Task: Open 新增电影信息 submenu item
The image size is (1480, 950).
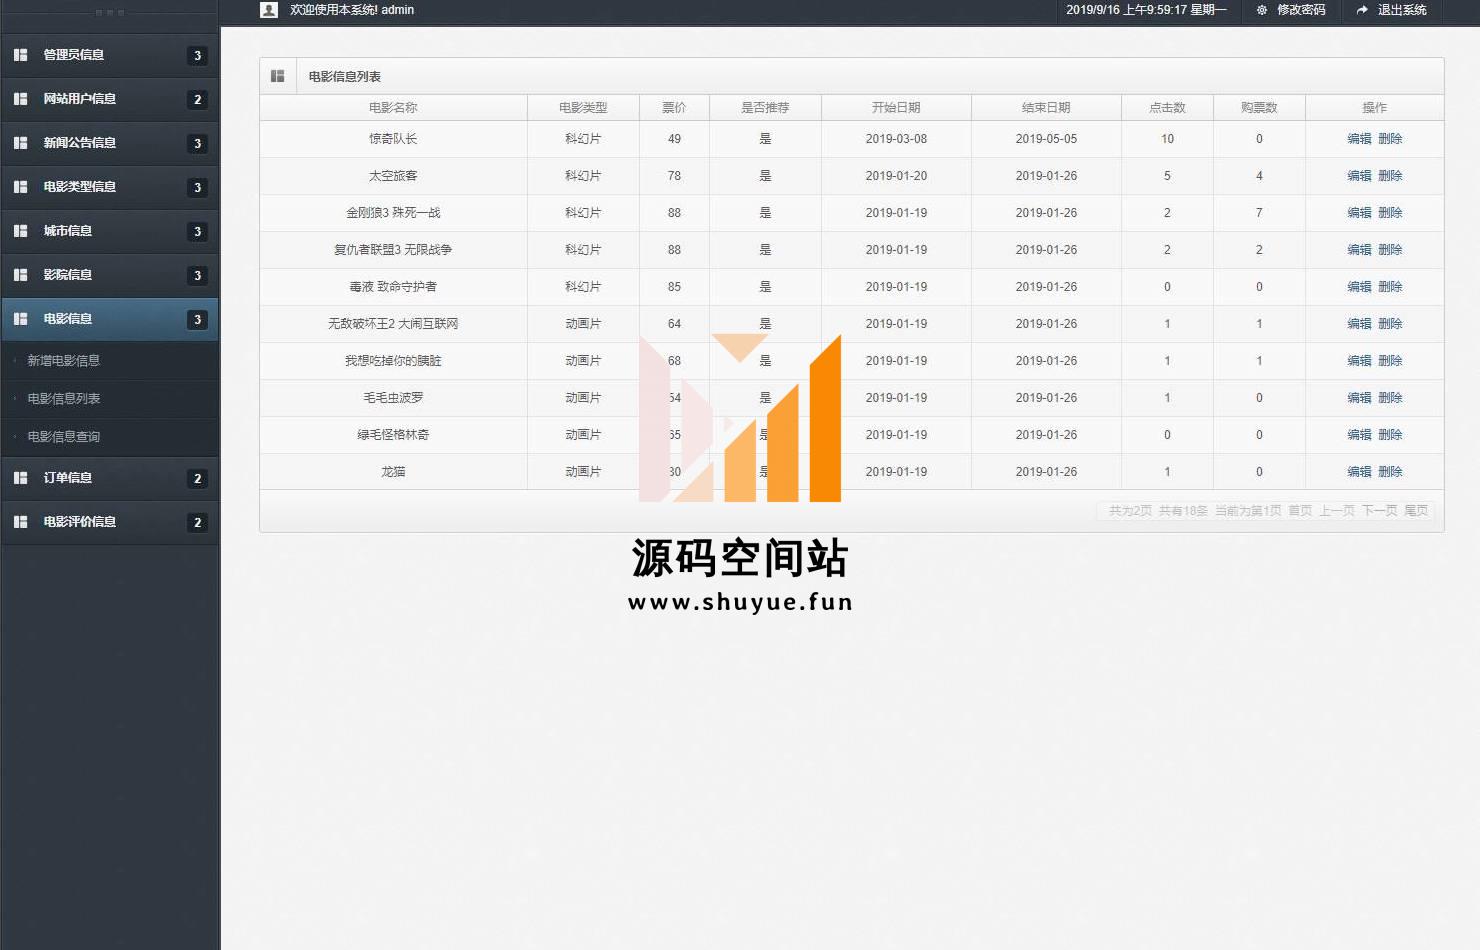Action: pyautogui.click(x=63, y=360)
